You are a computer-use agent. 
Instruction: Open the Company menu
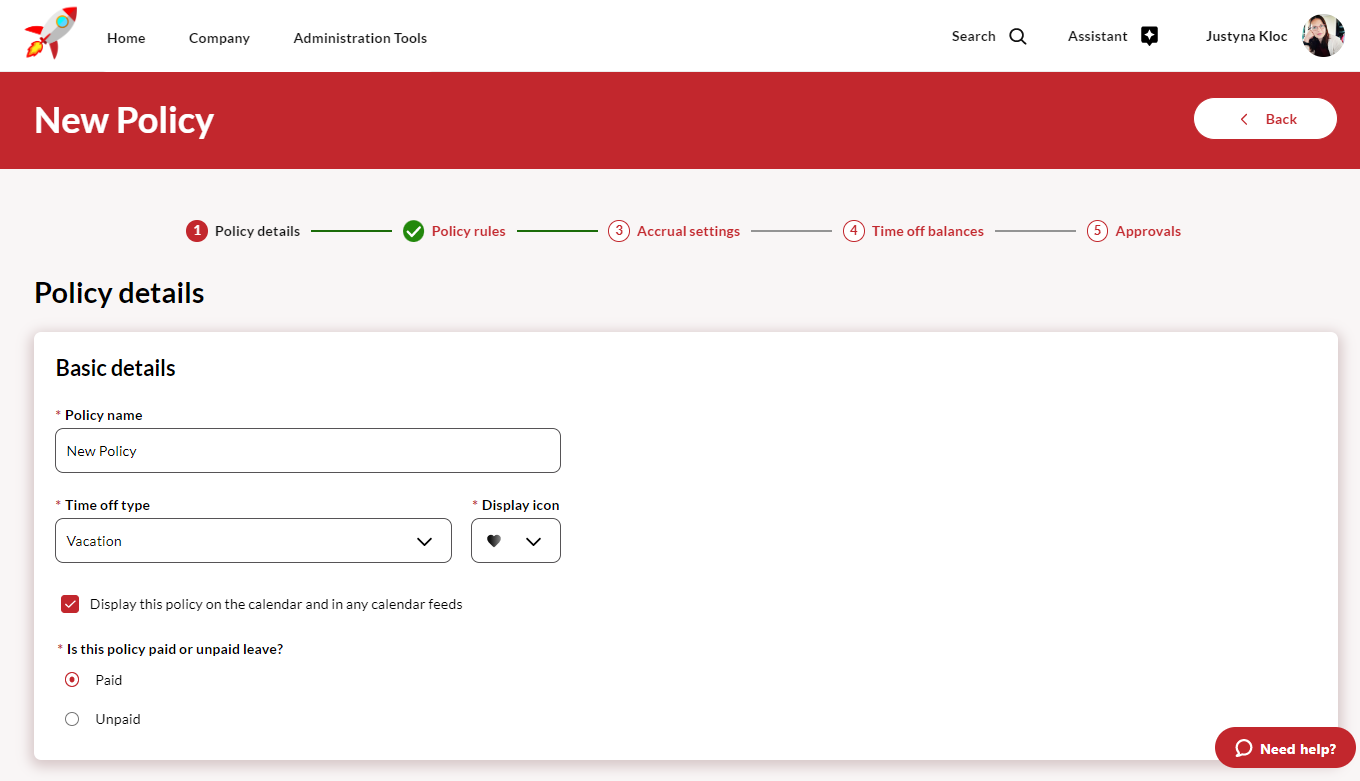point(219,38)
